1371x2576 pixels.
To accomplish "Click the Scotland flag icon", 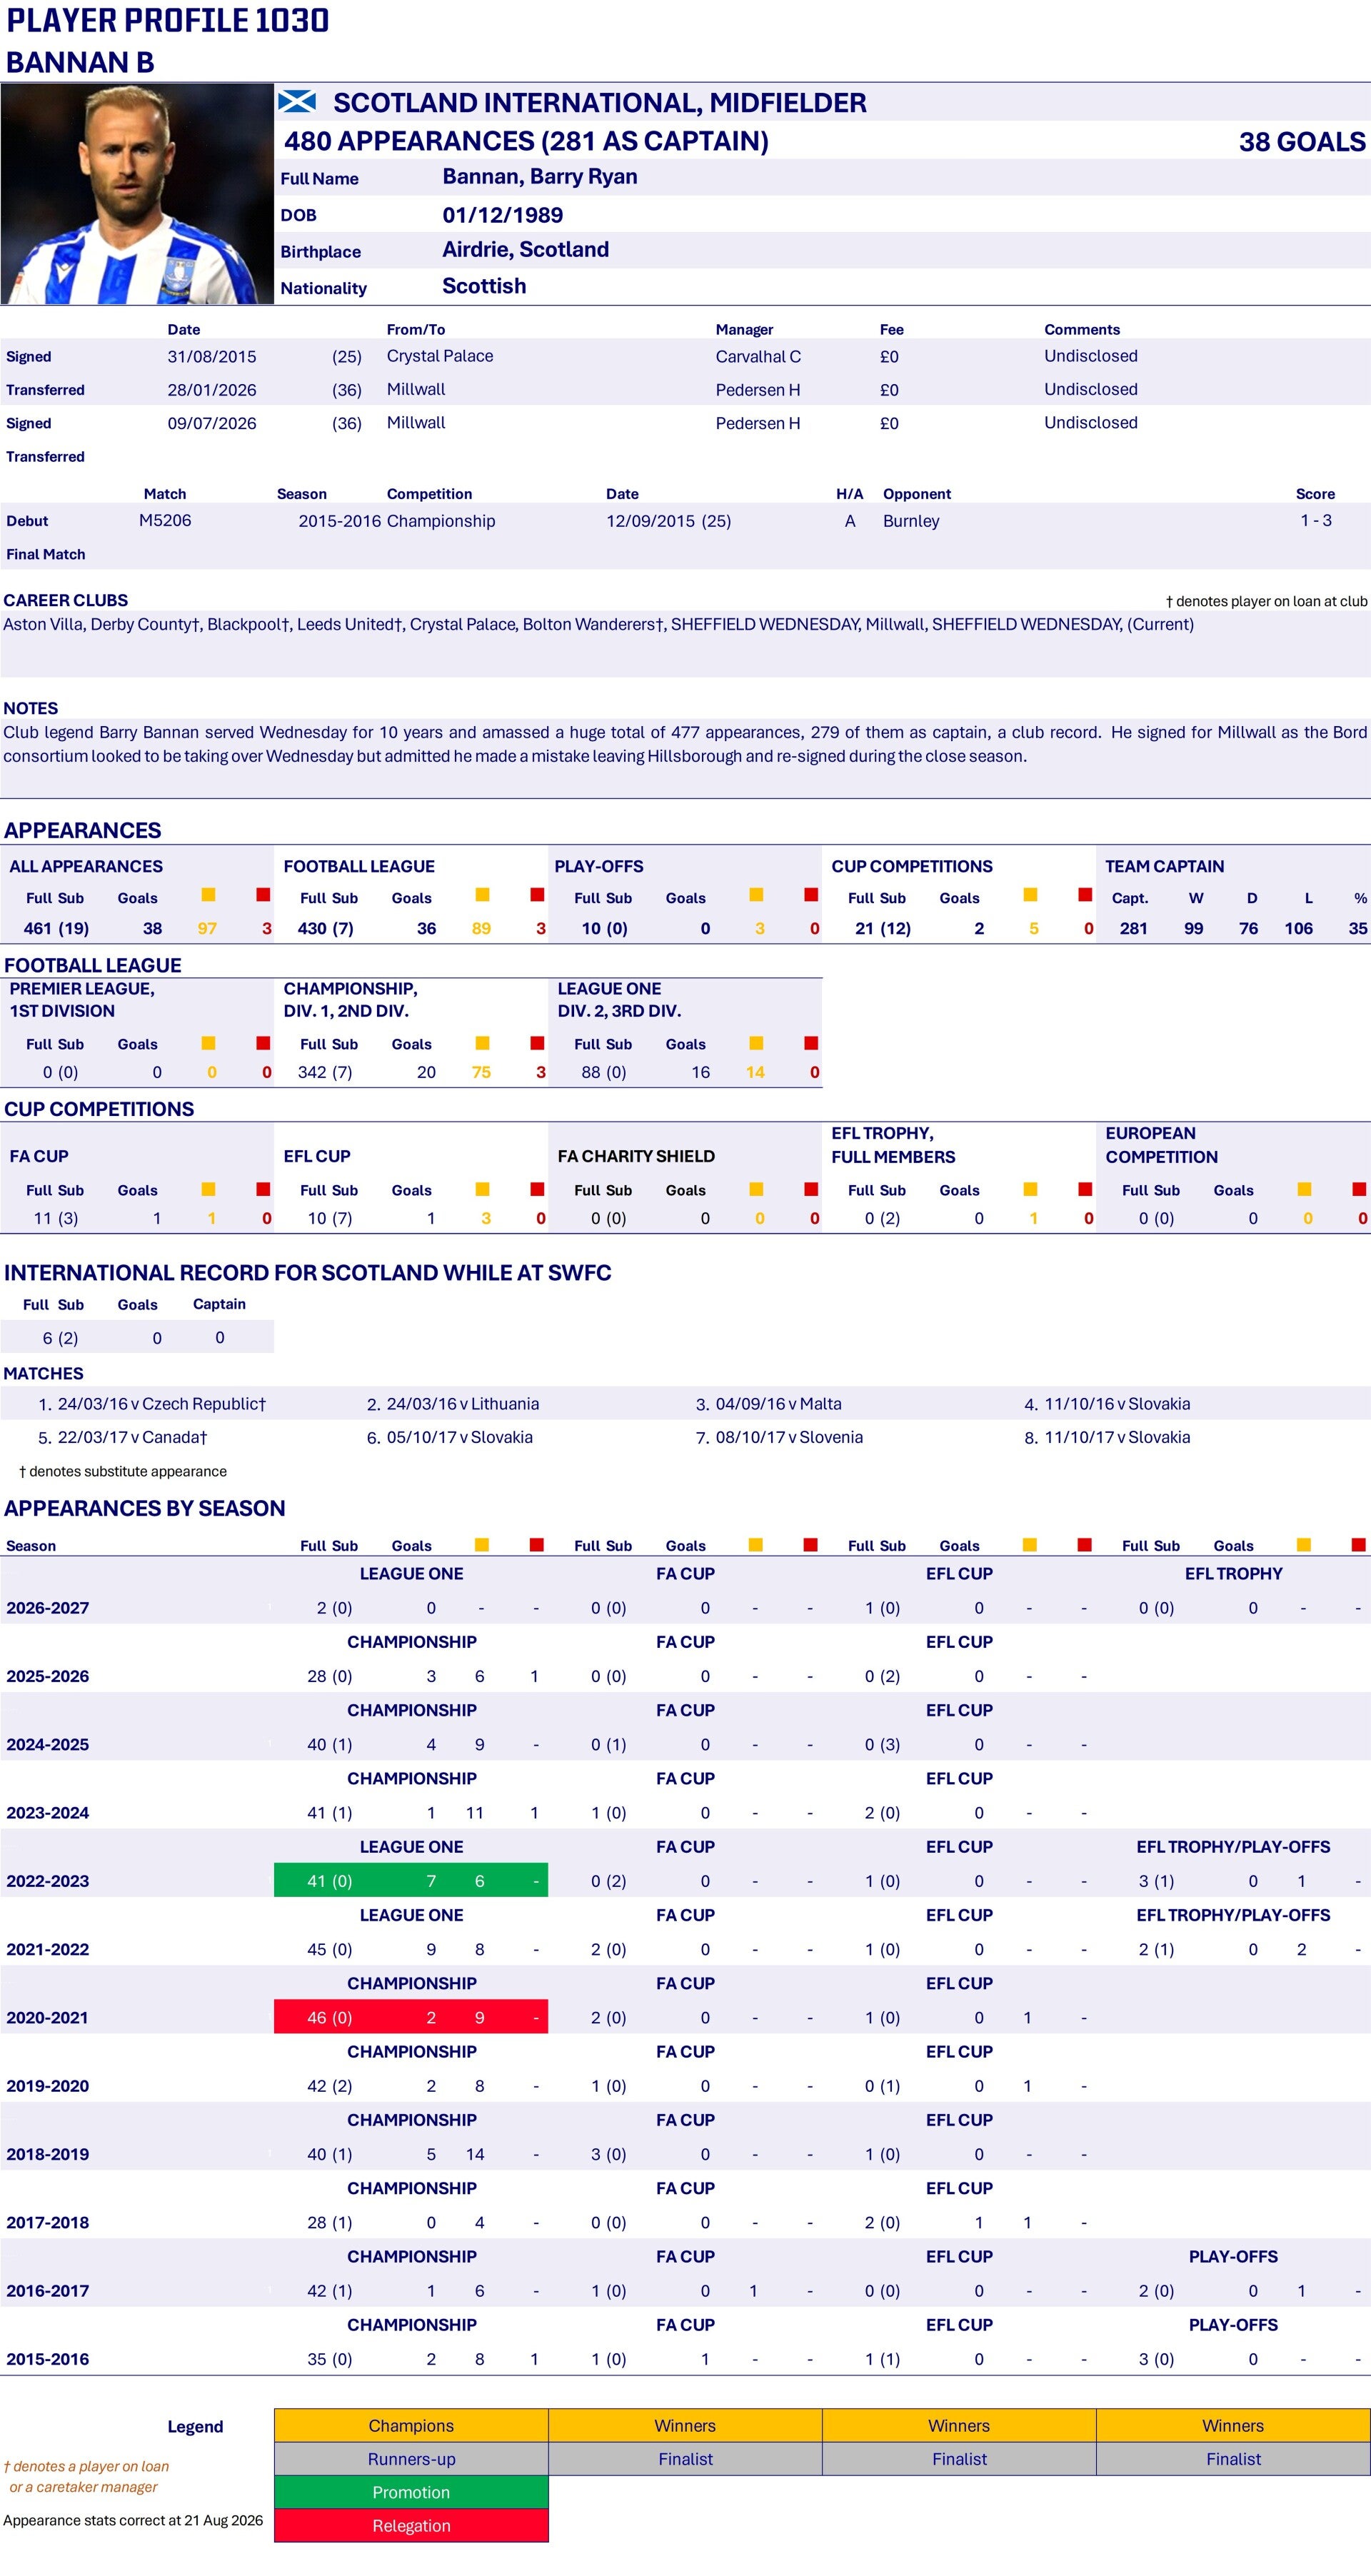I will (x=297, y=101).
